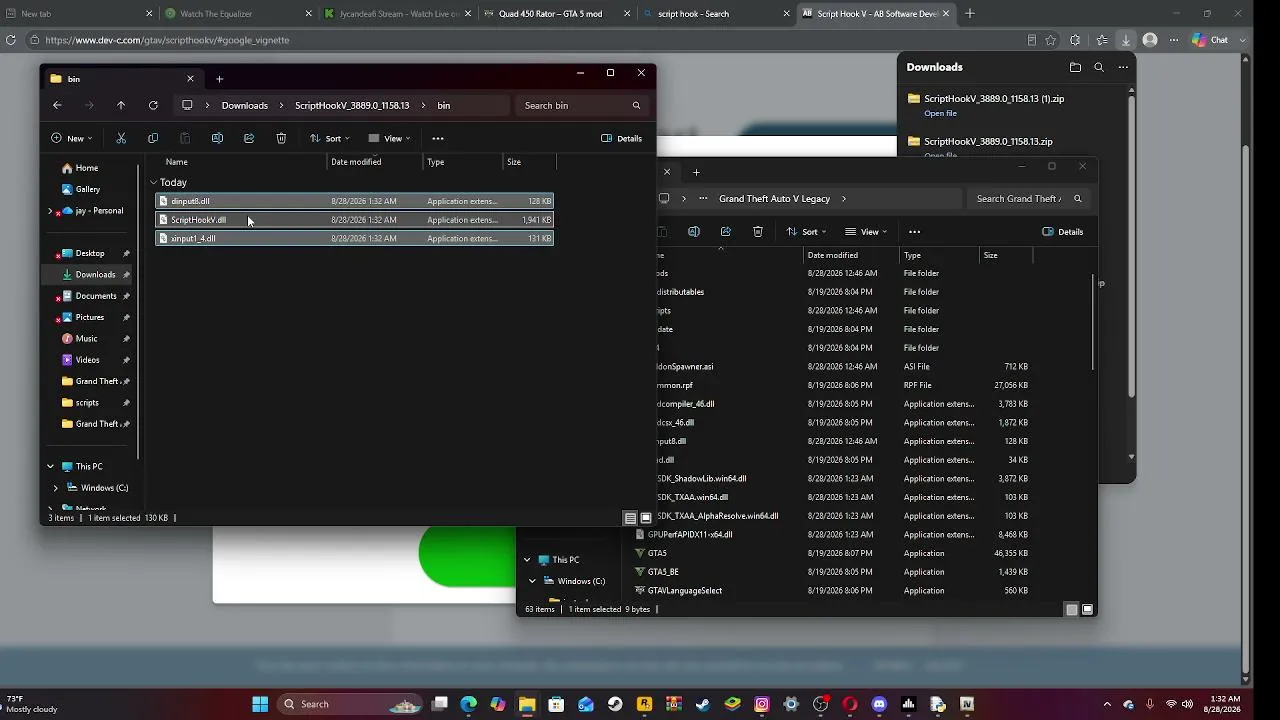Open Sort dropdown in bin window
The height and width of the screenshot is (720, 1280).
tap(329, 138)
